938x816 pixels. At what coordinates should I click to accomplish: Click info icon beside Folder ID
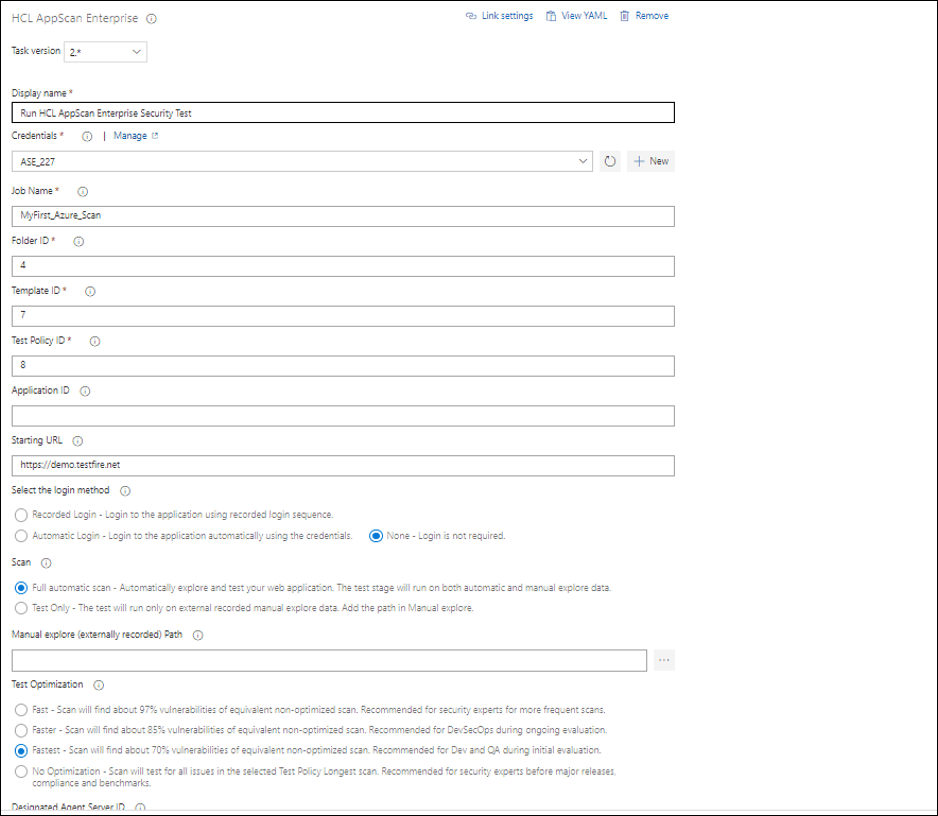click(x=78, y=242)
